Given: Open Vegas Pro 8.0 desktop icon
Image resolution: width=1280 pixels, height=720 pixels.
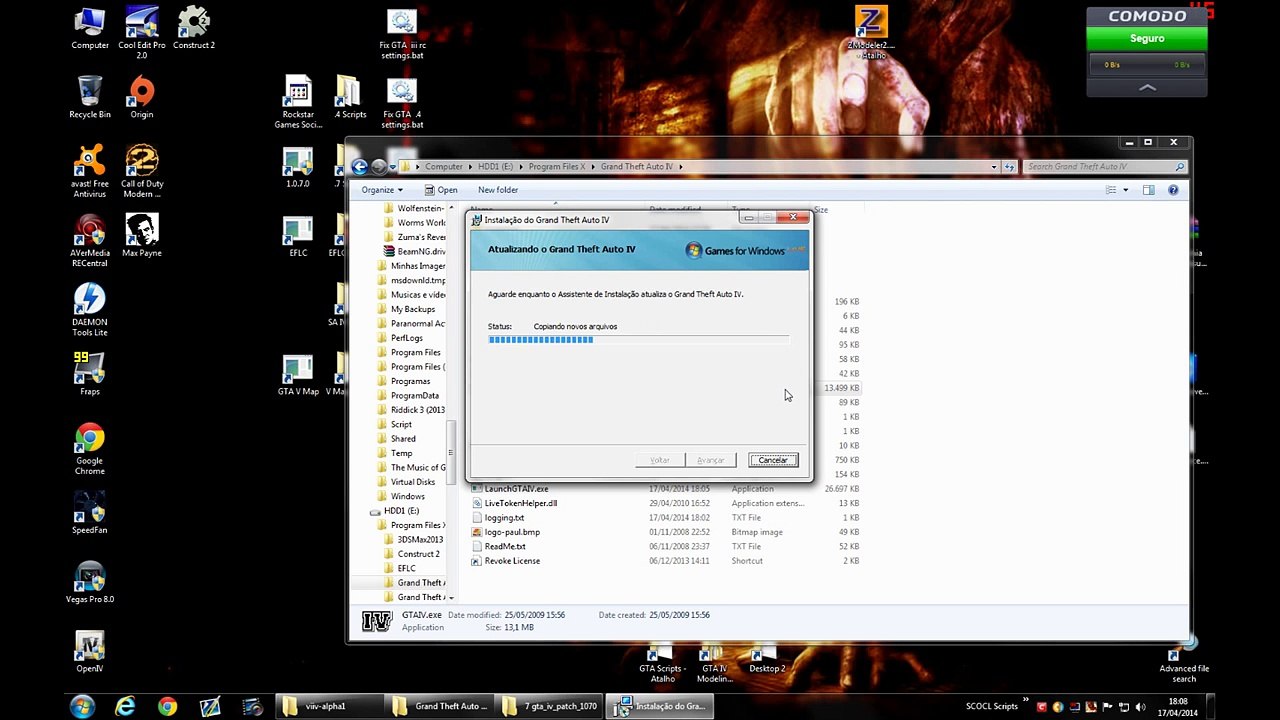Looking at the screenshot, I should click(90, 582).
